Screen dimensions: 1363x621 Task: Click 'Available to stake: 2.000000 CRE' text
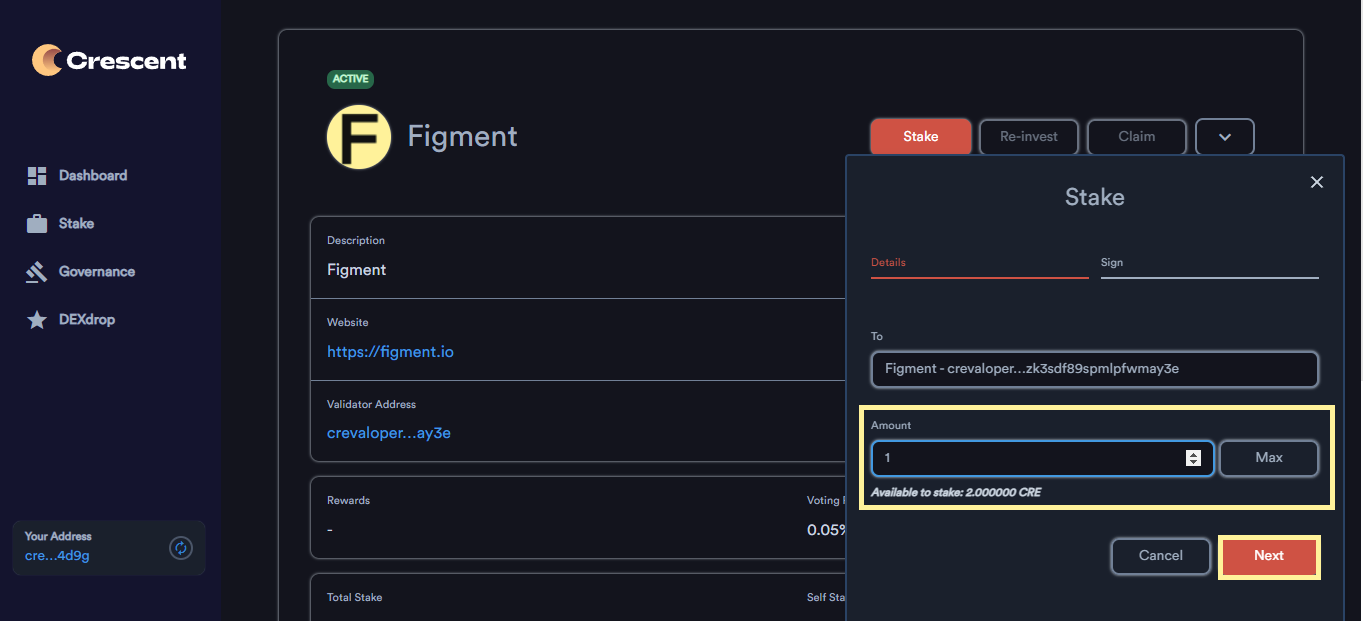pyautogui.click(x=956, y=493)
